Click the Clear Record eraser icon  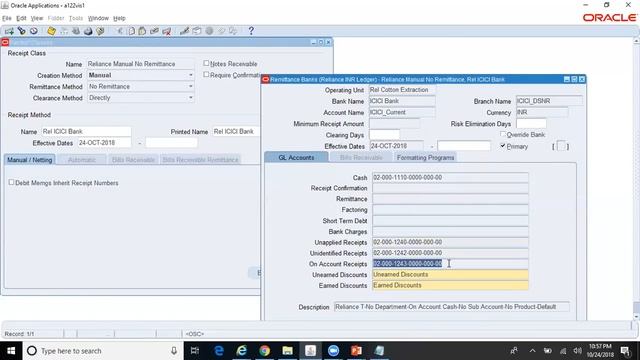tap(154, 31)
